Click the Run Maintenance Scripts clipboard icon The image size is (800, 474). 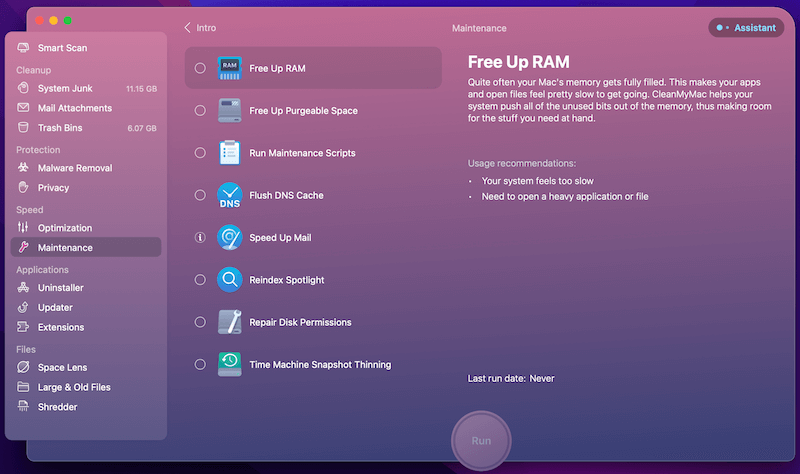pos(230,153)
